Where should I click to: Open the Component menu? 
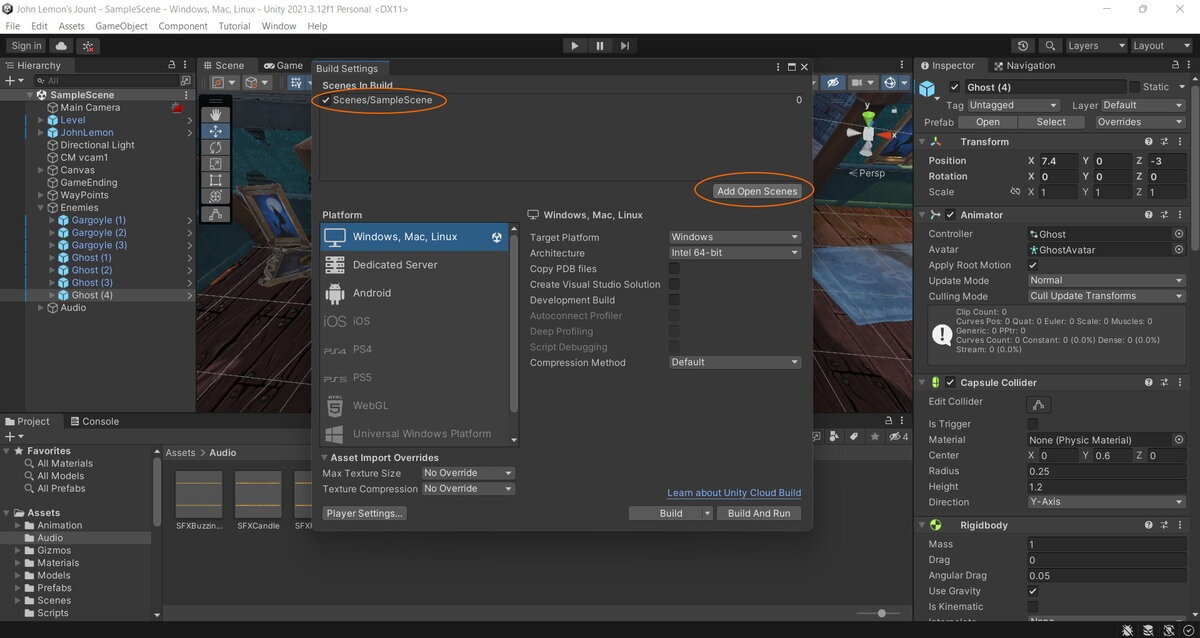click(183, 26)
